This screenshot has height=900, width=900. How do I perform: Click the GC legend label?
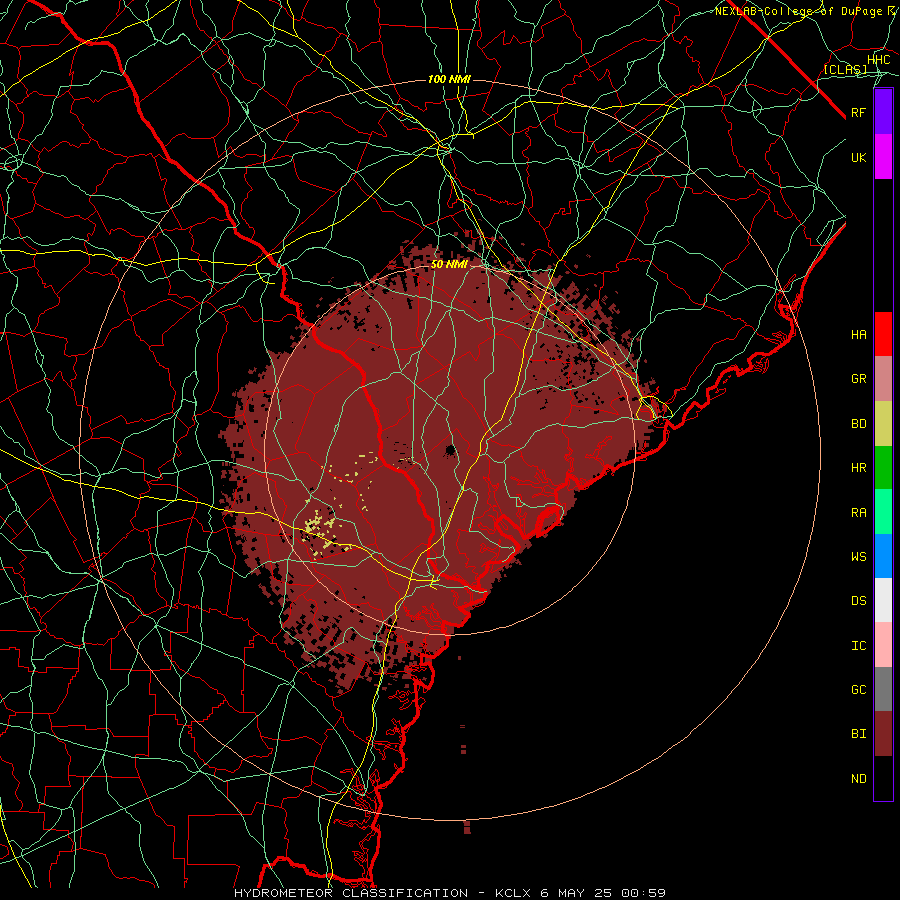click(x=859, y=690)
